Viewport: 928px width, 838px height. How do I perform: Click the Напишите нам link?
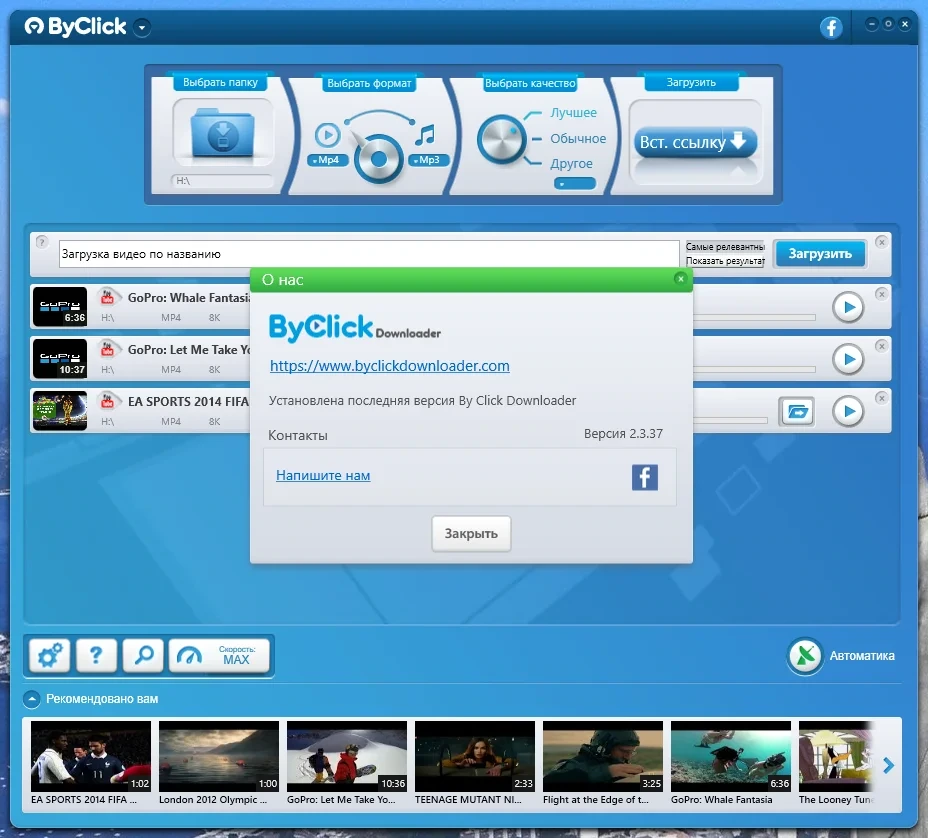click(x=323, y=475)
